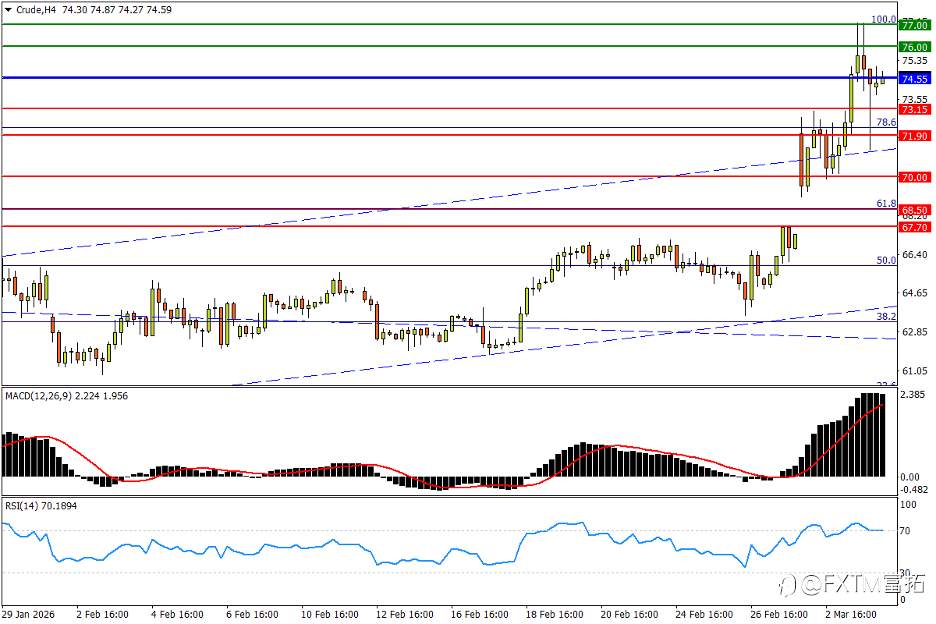Click the RSI 70 scale level

coord(905,530)
